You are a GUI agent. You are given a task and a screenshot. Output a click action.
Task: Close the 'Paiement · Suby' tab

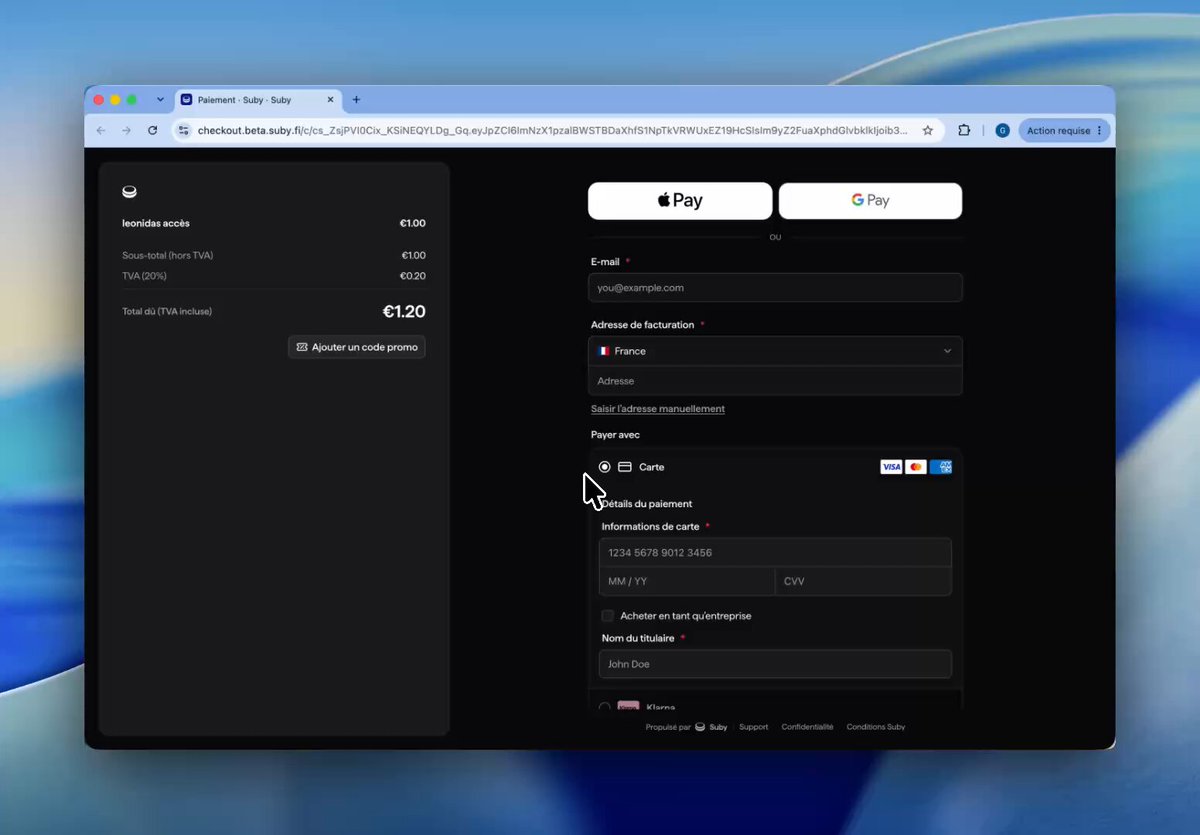[331, 100]
